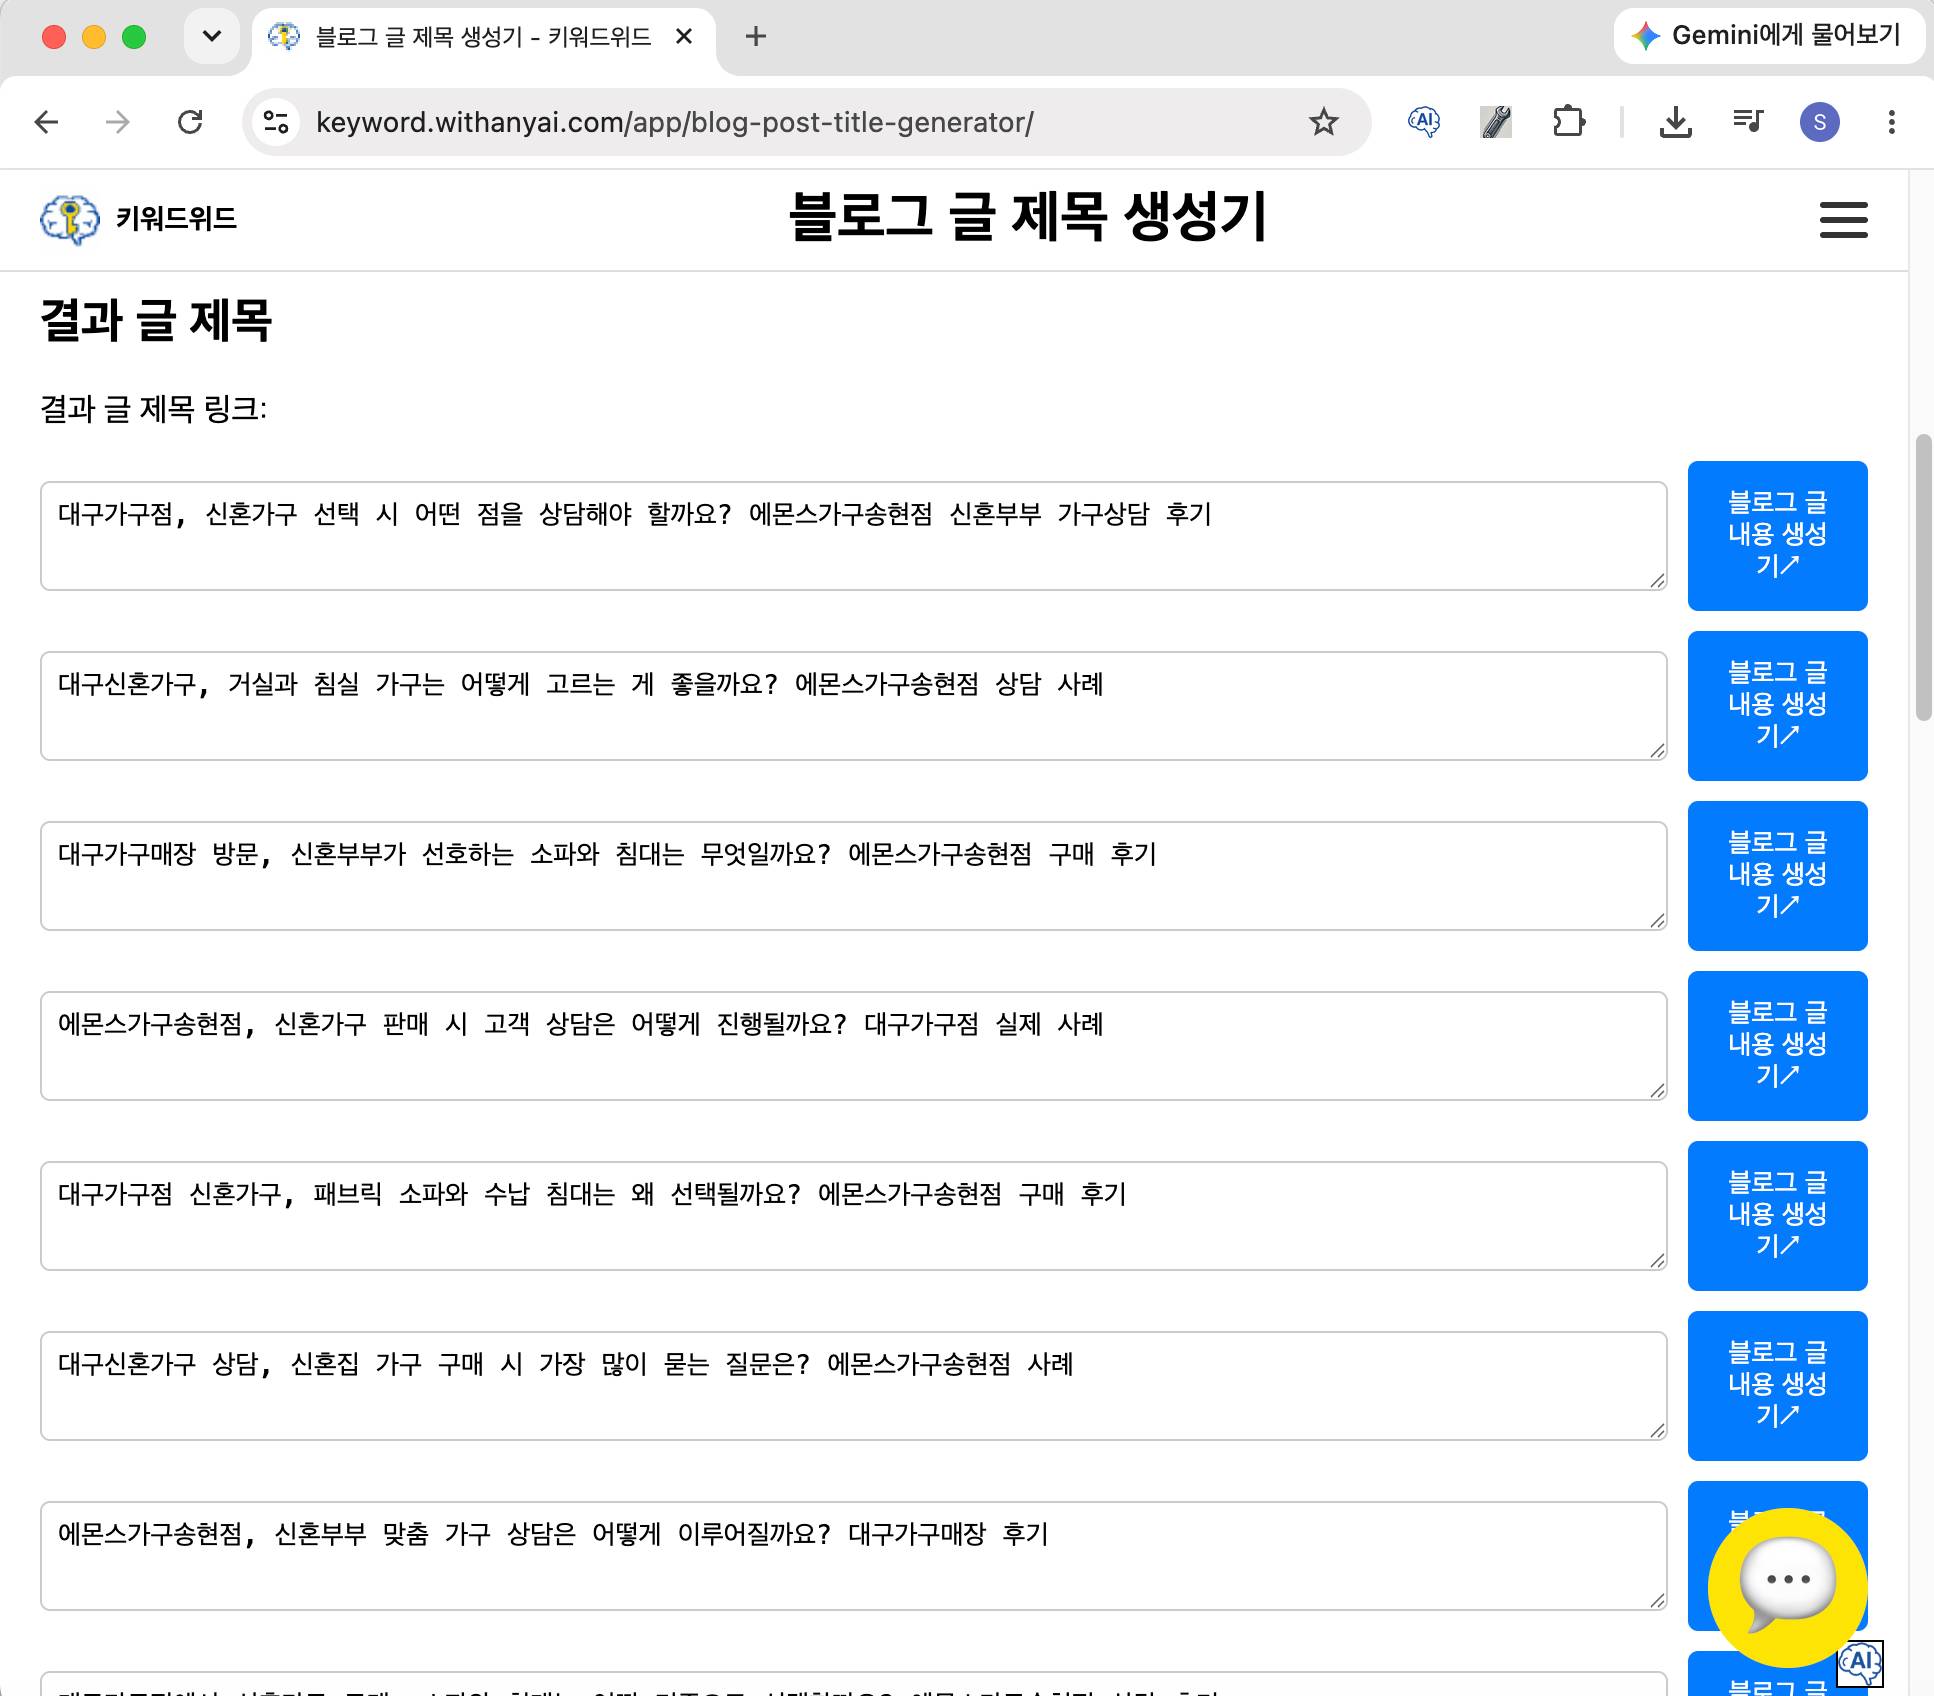Expand the tab search dropdown chevron

pyautogui.click(x=212, y=37)
